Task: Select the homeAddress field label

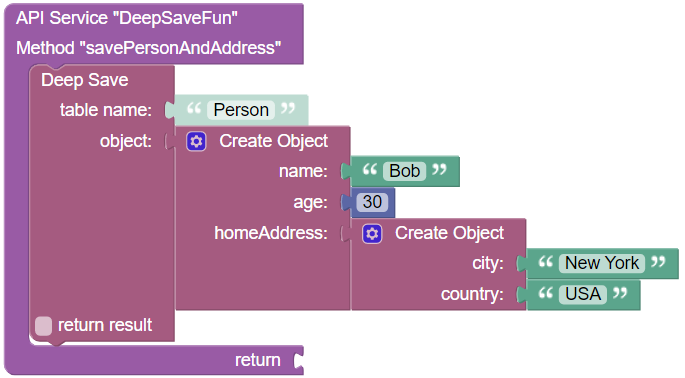Action: coord(271,233)
